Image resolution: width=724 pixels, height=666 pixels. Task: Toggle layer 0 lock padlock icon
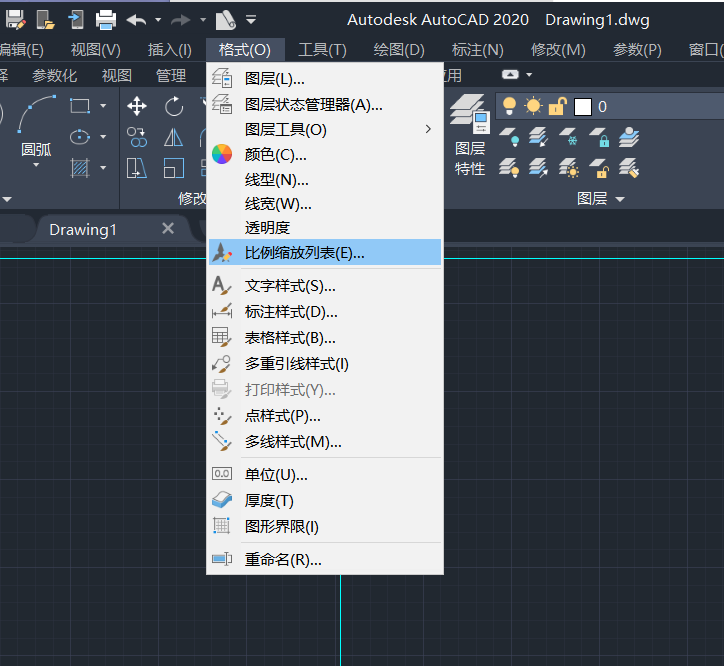pos(557,106)
